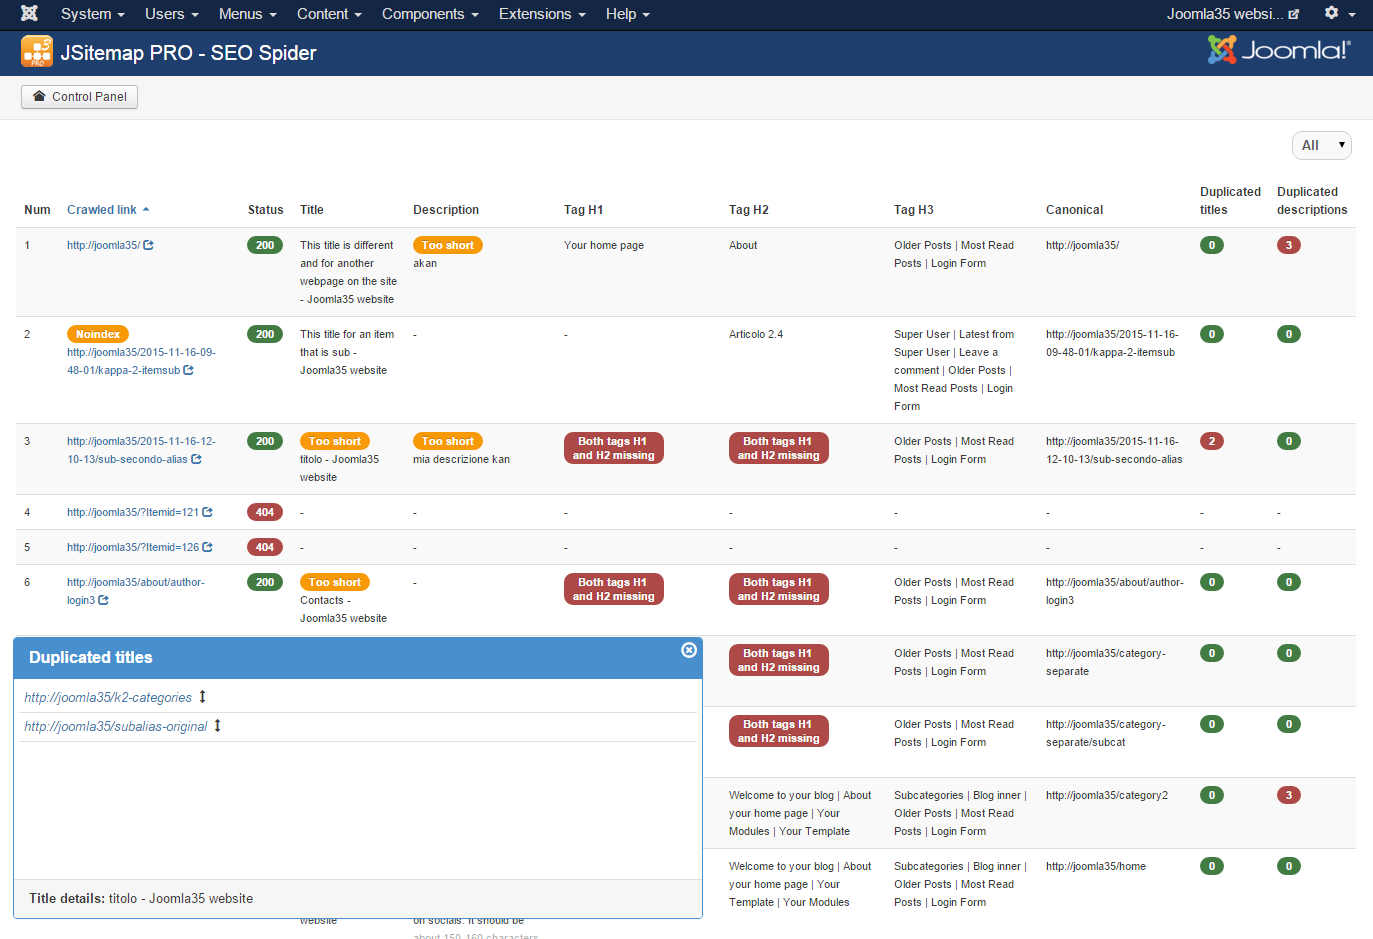Click external-link icon for kappa-2-itemsub link
Image resolution: width=1373 pixels, height=939 pixels.
(189, 370)
